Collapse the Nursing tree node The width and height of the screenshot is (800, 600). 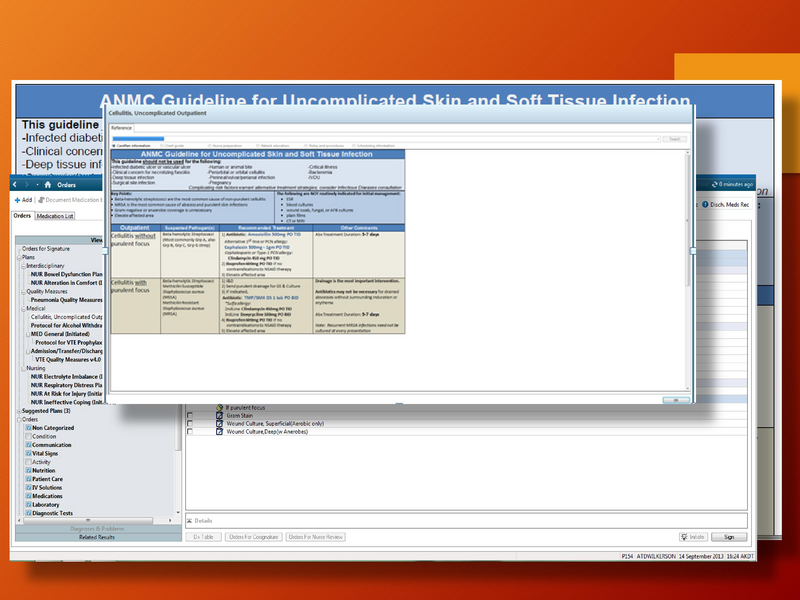tap(23, 368)
